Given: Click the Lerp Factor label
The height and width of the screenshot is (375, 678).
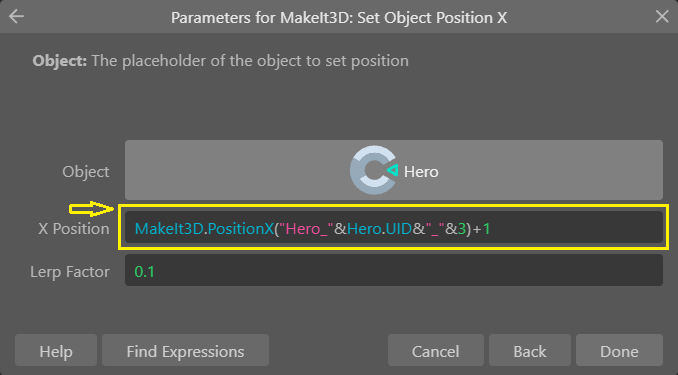Looking at the screenshot, I should tap(70, 272).
